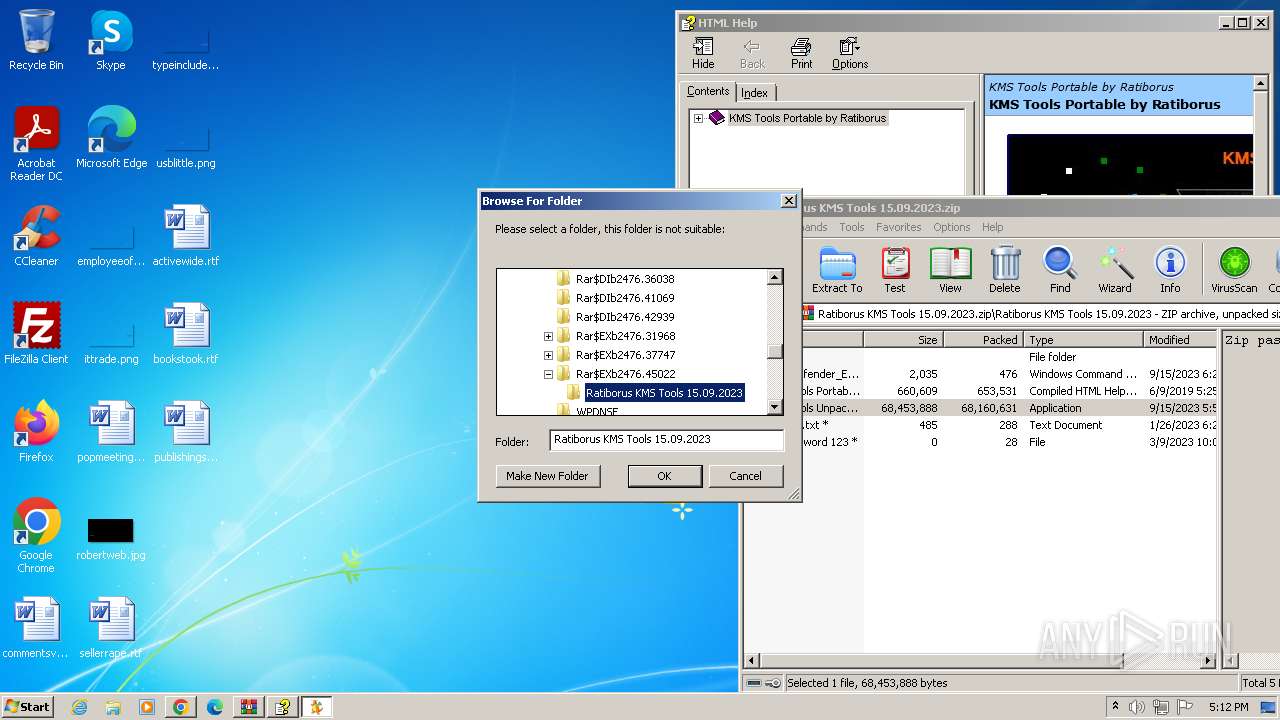This screenshot has height=720, width=1280.
Task: Select the Rar$DIb2476.41069 folder
Action: pos(625,298)
